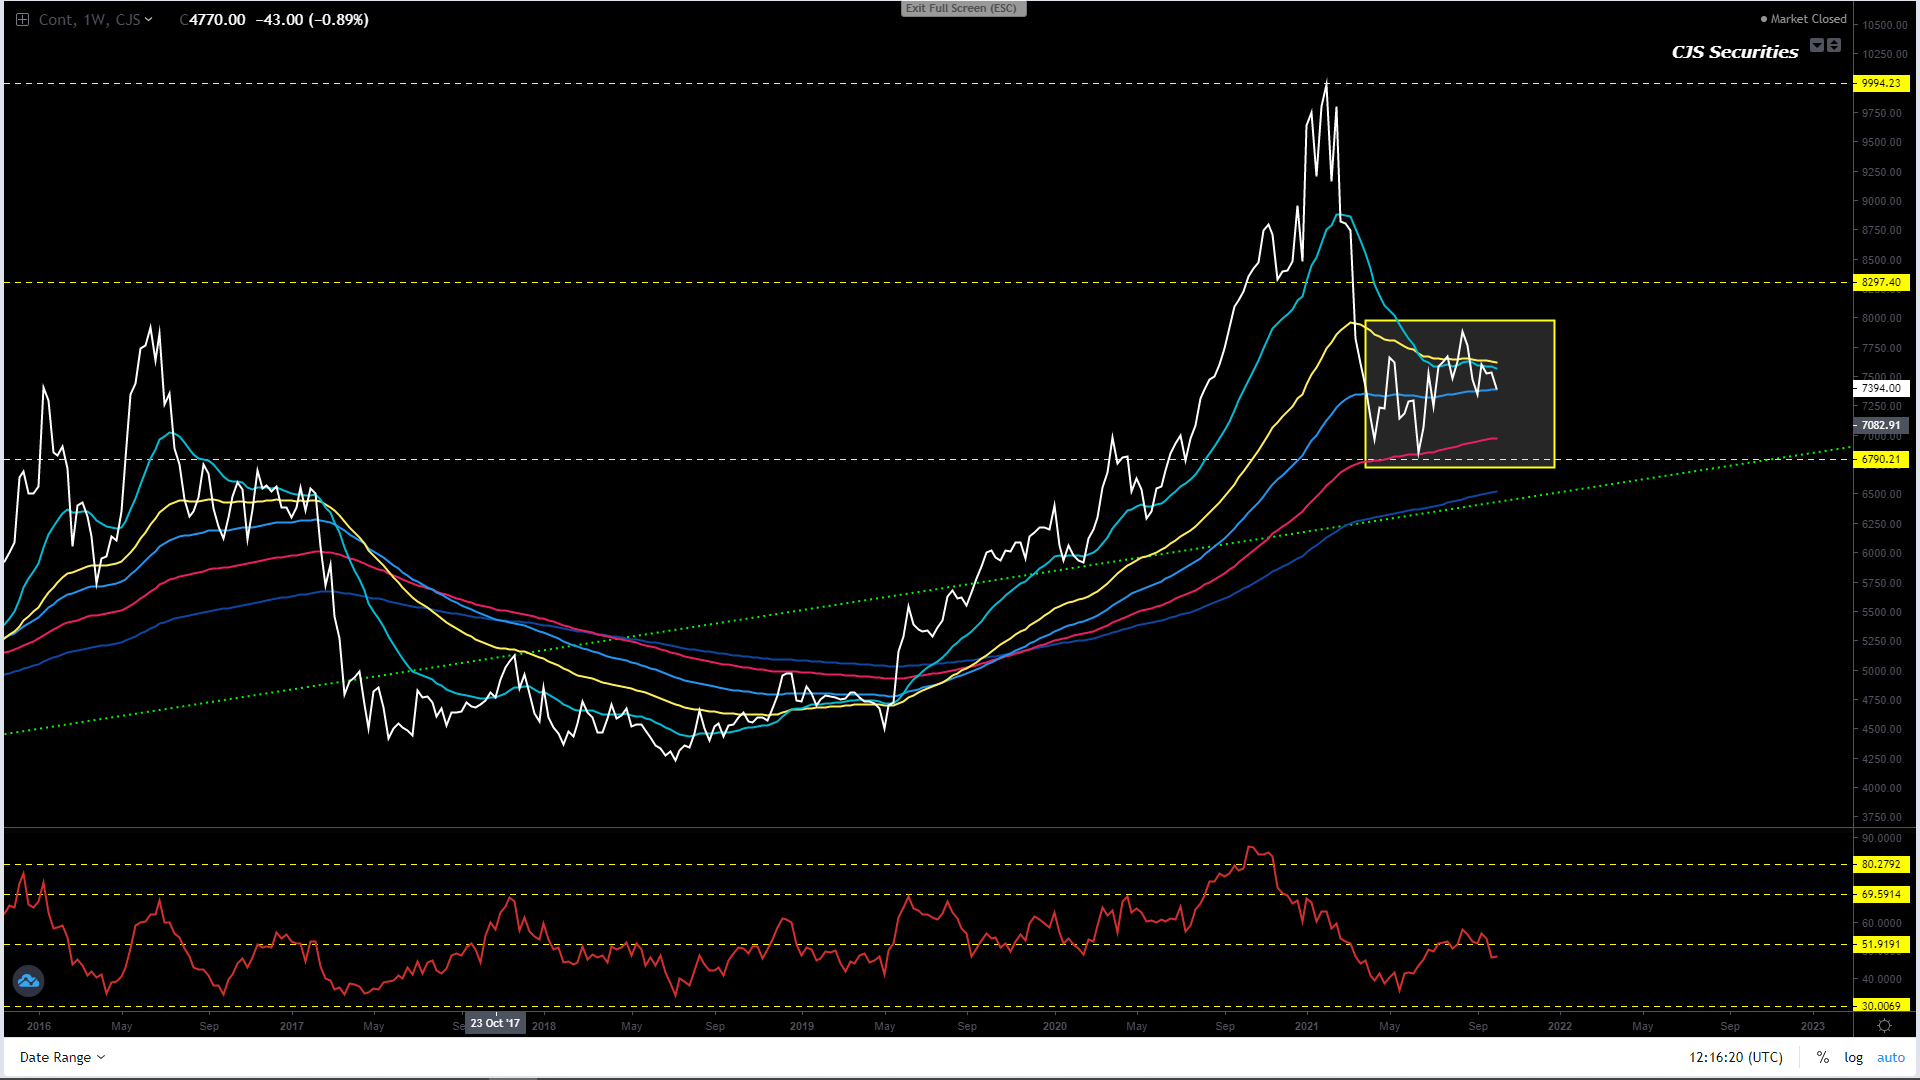Viewport: 1920px width, 1080px height.
Task: Click the blue cloud logo icon
Action: pos(28,981)
